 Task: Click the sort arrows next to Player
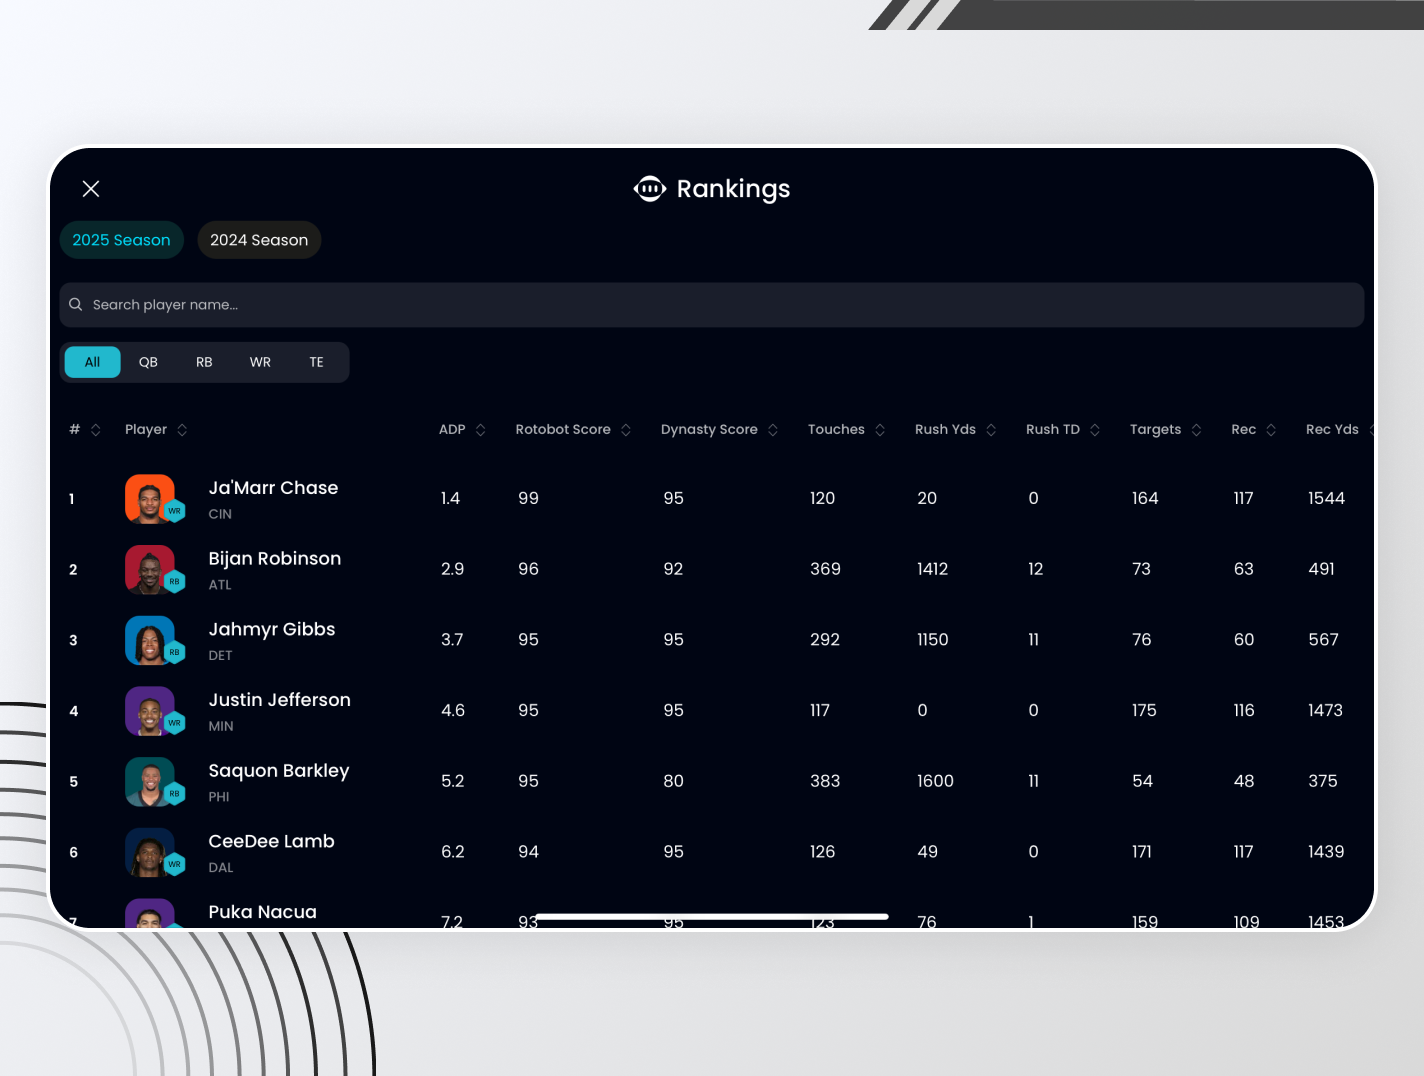pyautogui.click(x=182, y=430)
